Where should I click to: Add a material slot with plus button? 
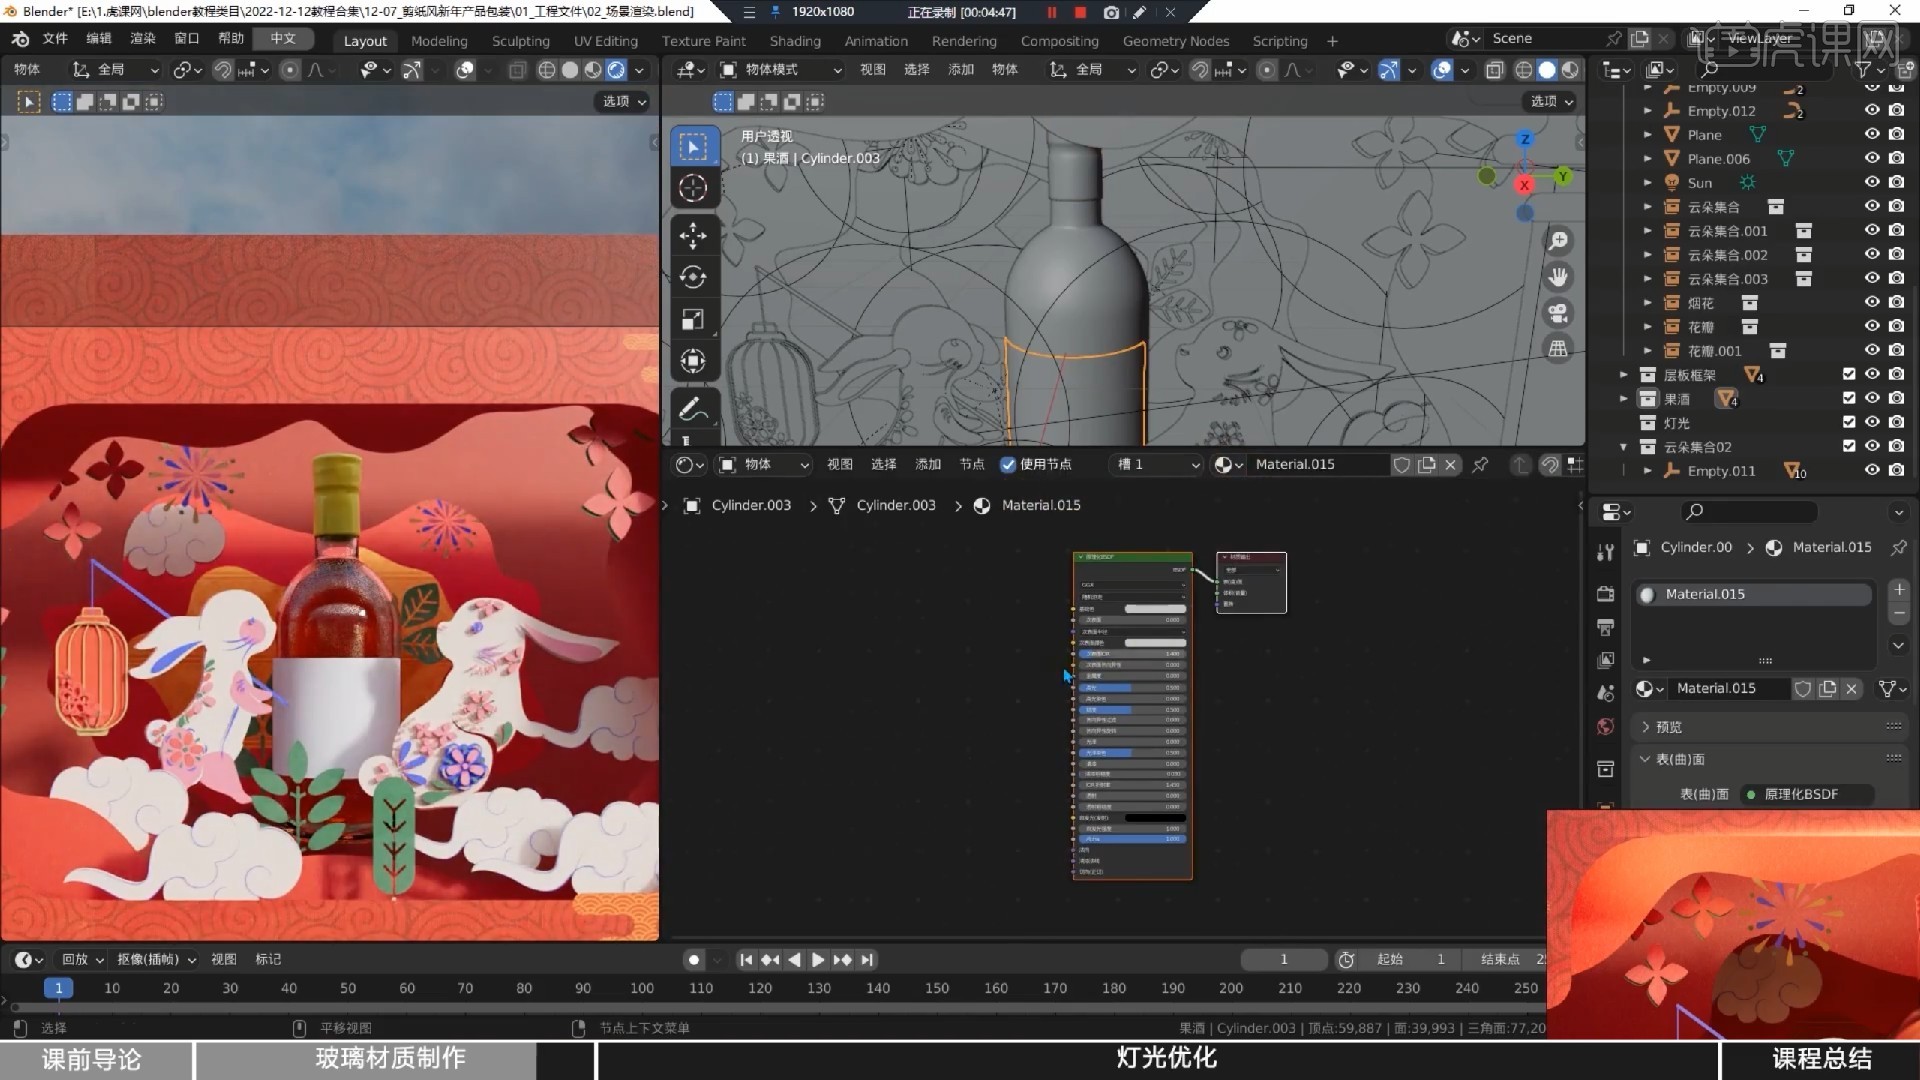(1899, 590)
